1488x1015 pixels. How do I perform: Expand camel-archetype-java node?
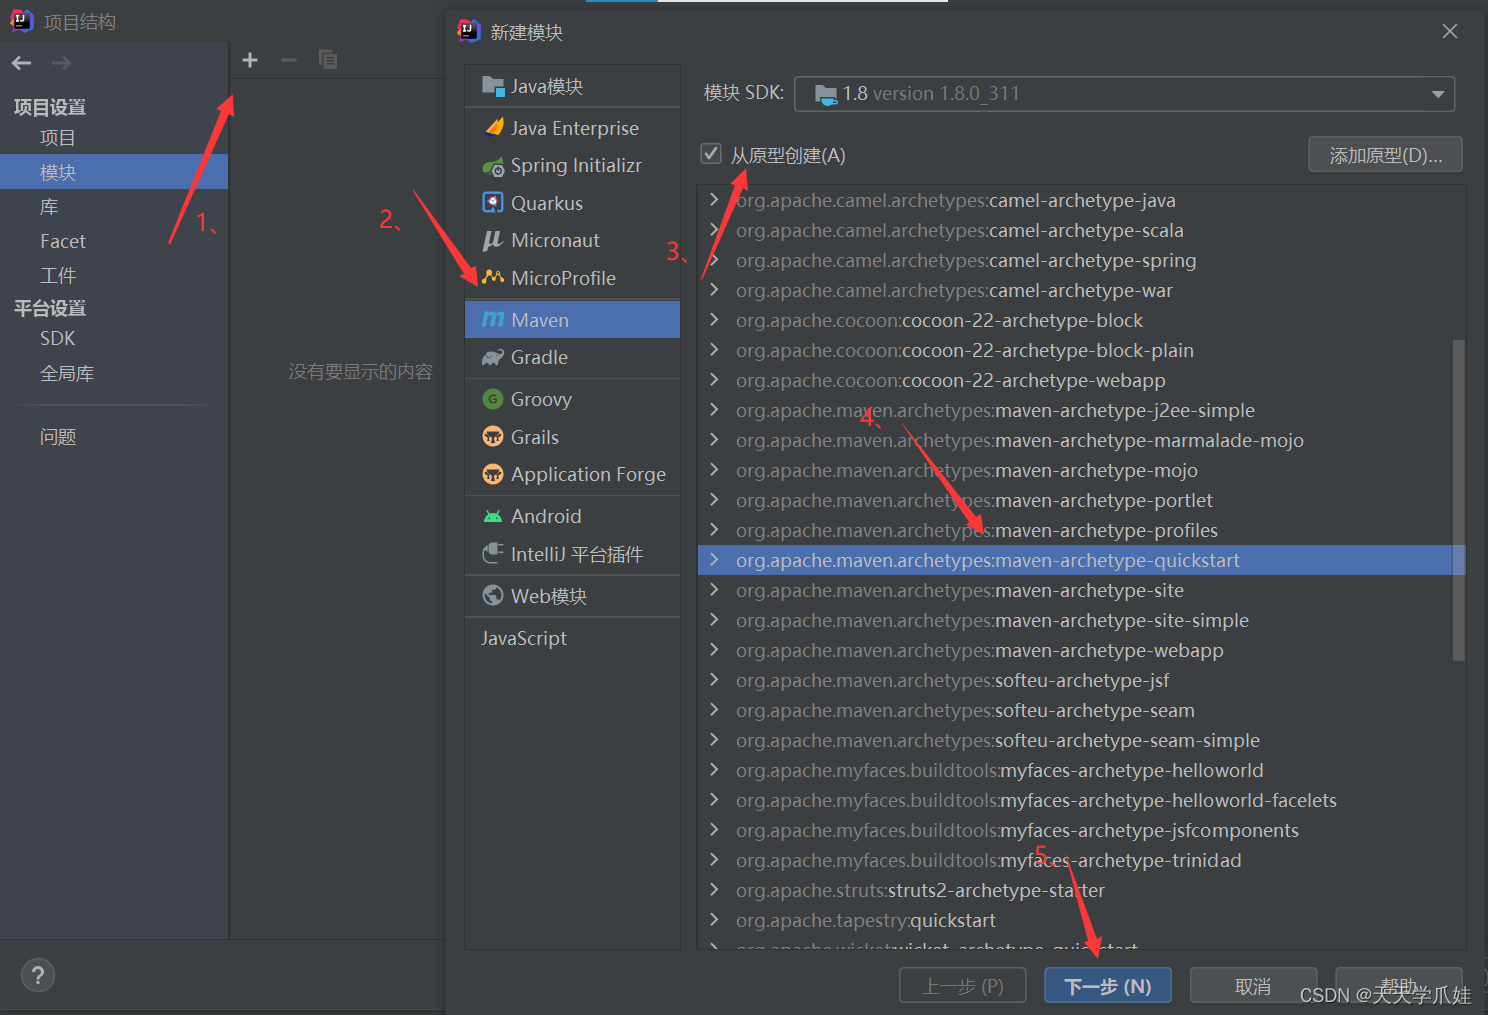[x=714, y=200]
